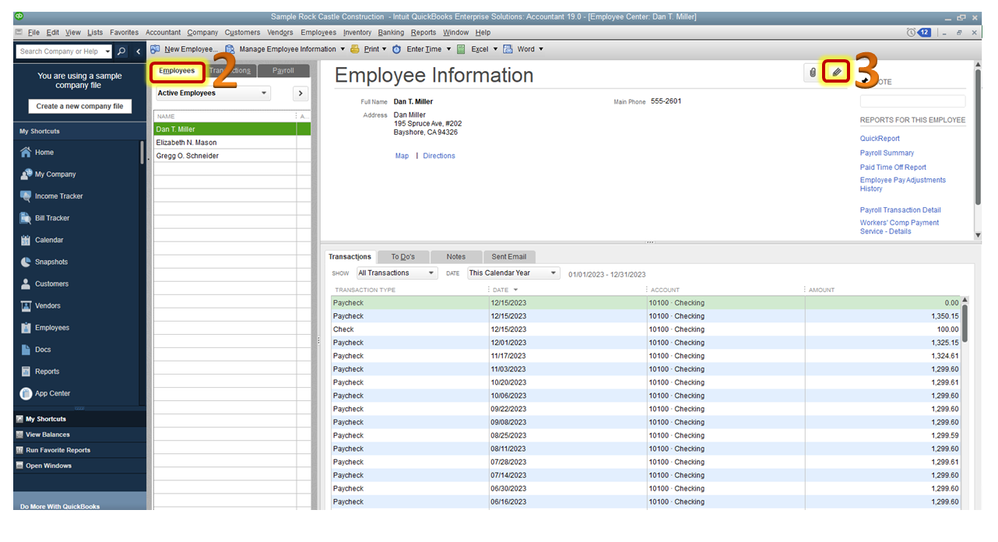Open Snapshots shortcut
The width and height of the screenshot is (998, 542).
tap(44, 262)
